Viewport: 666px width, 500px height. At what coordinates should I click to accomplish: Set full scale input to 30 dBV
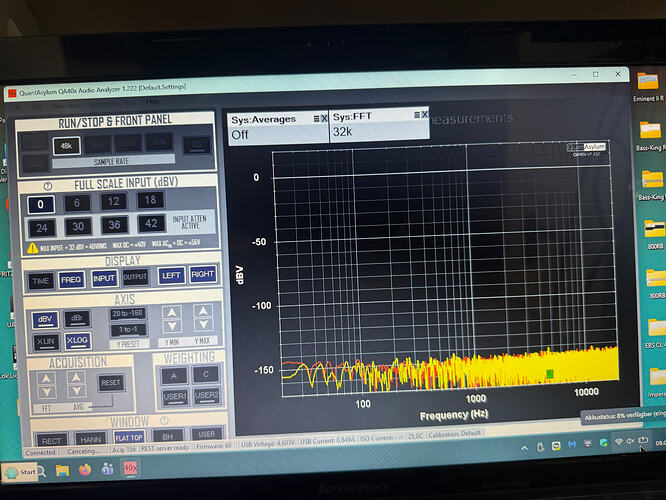click(x=78, y=226)
